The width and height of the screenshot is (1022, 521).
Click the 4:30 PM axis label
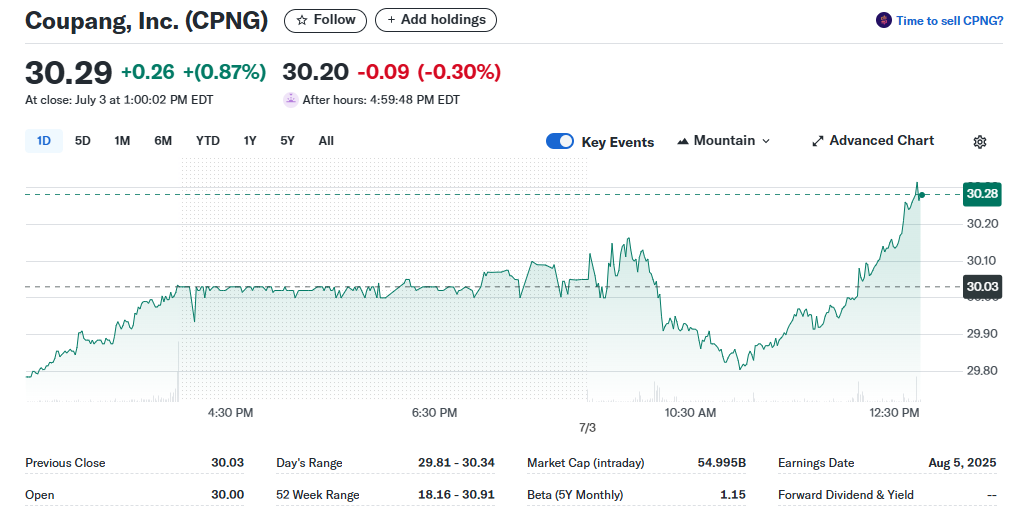coord(231,413)
